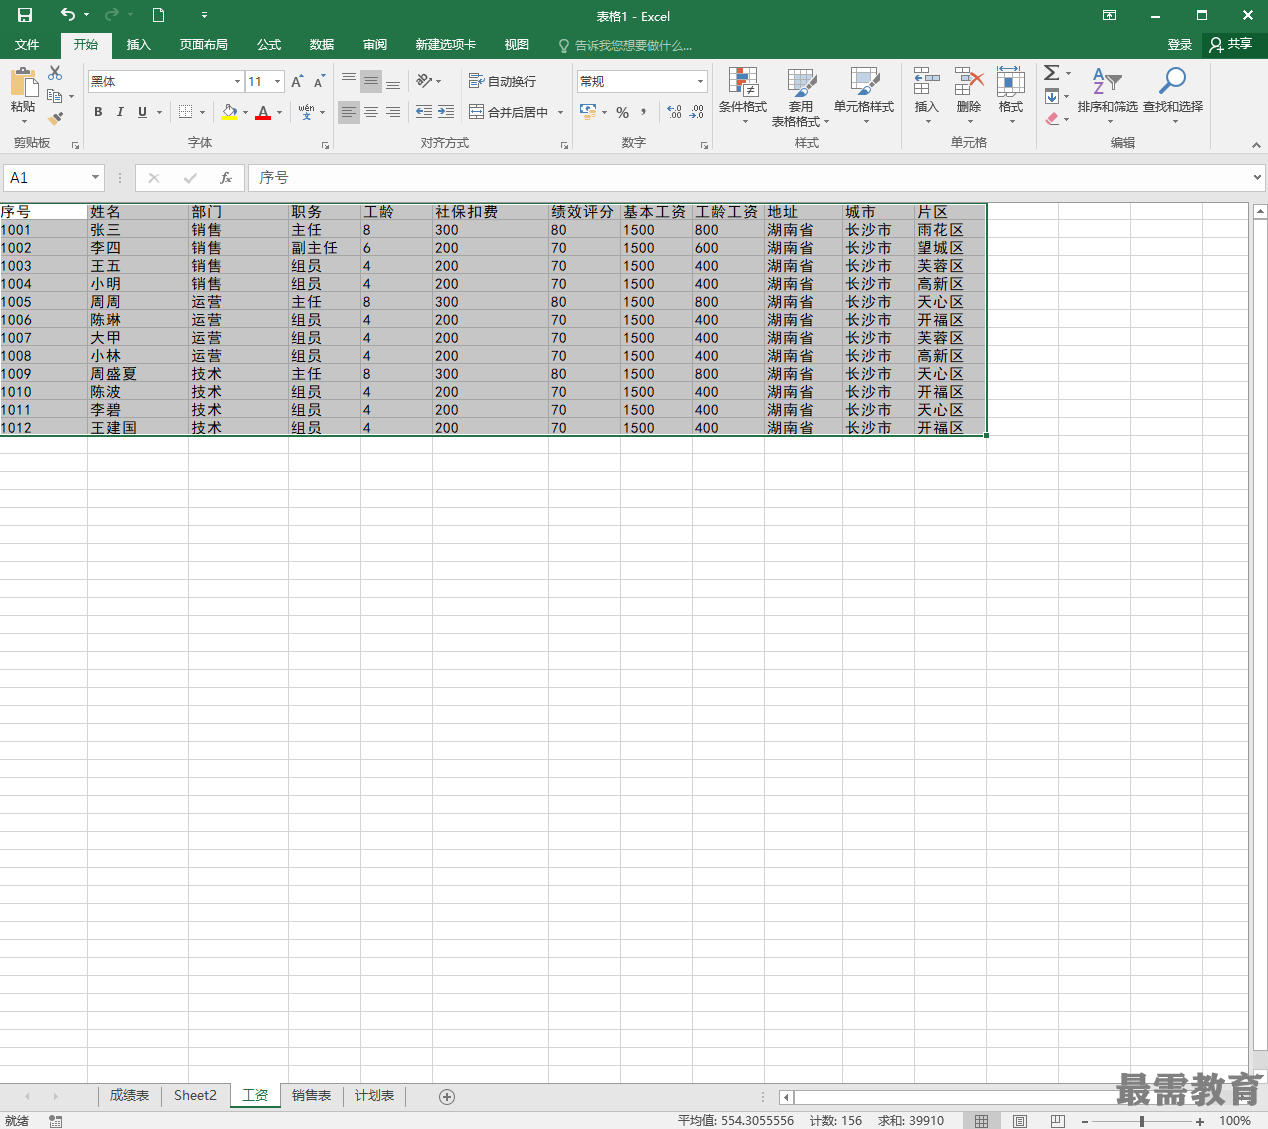1268x1129 pixels.
Task: Click the formula bar input showing 序号
Action: point(748,178)
